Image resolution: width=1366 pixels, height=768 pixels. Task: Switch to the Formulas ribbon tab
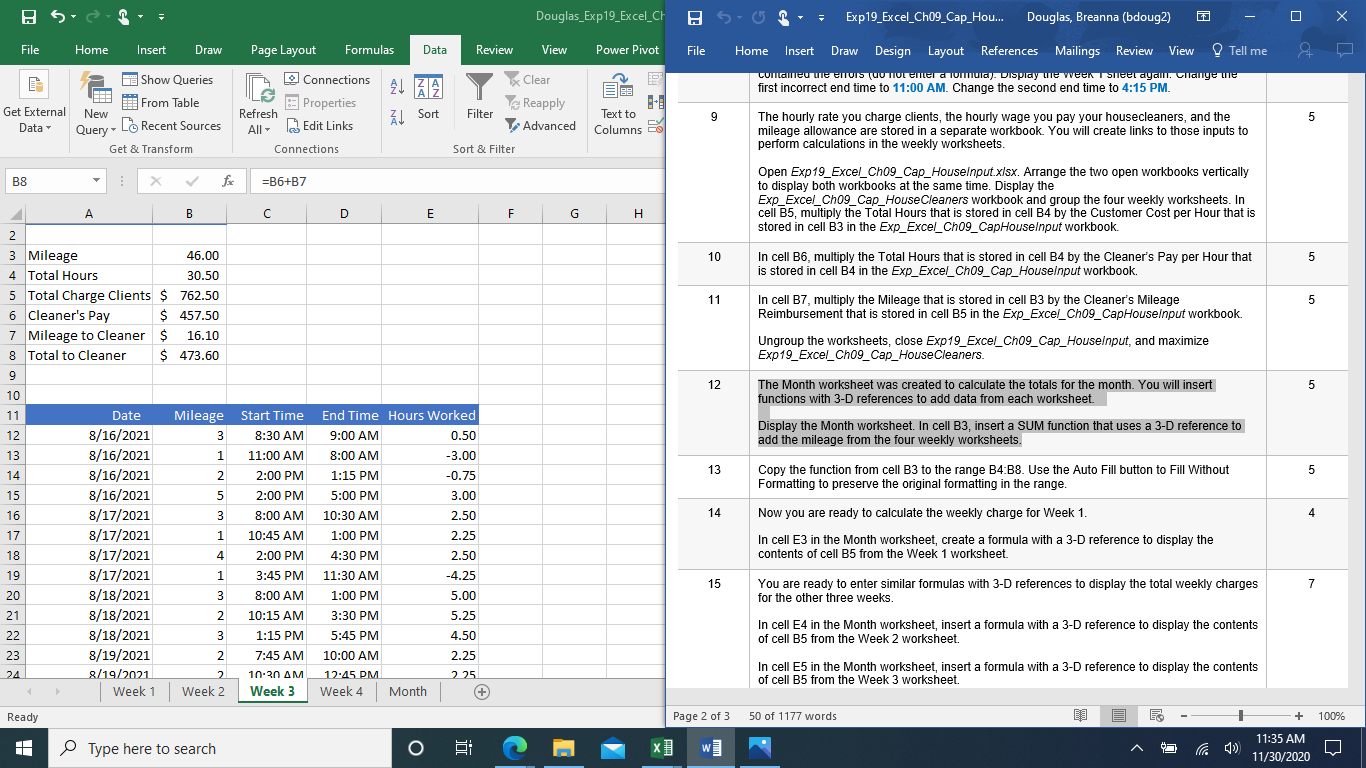tap(369, 48)
